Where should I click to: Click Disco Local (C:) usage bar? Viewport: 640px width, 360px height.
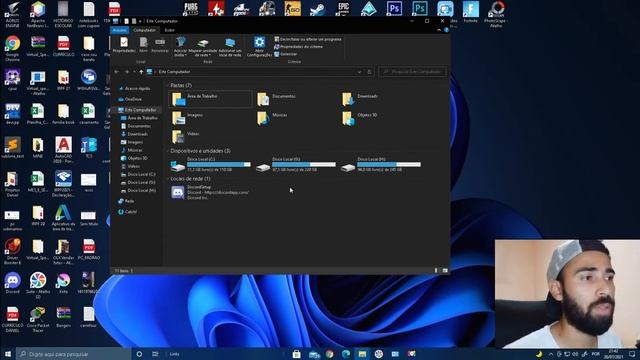click(x=219, y=164)
